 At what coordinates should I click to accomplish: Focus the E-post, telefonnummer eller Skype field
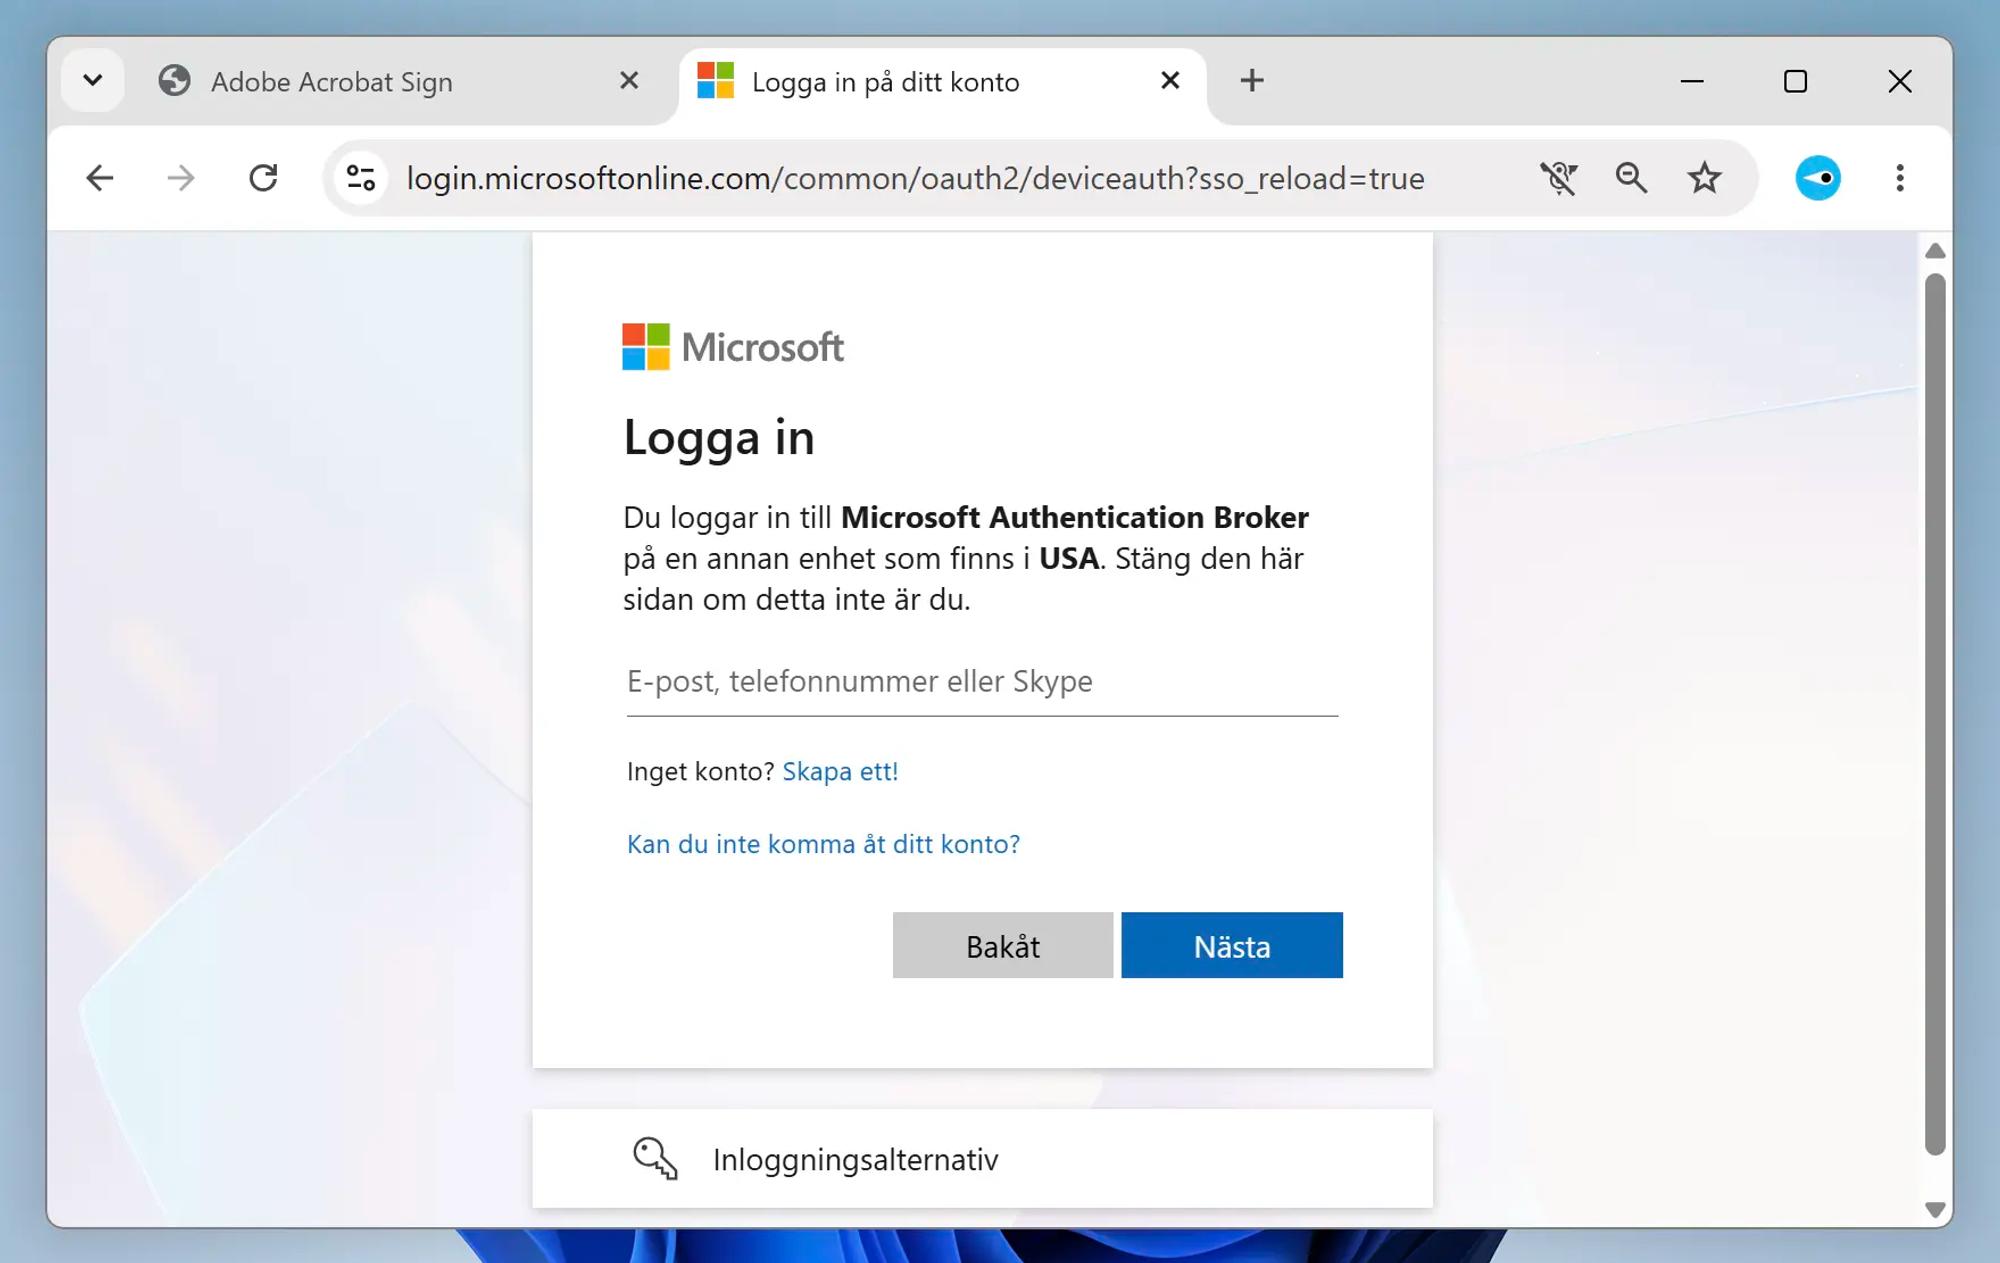click(x=982, y=682)
